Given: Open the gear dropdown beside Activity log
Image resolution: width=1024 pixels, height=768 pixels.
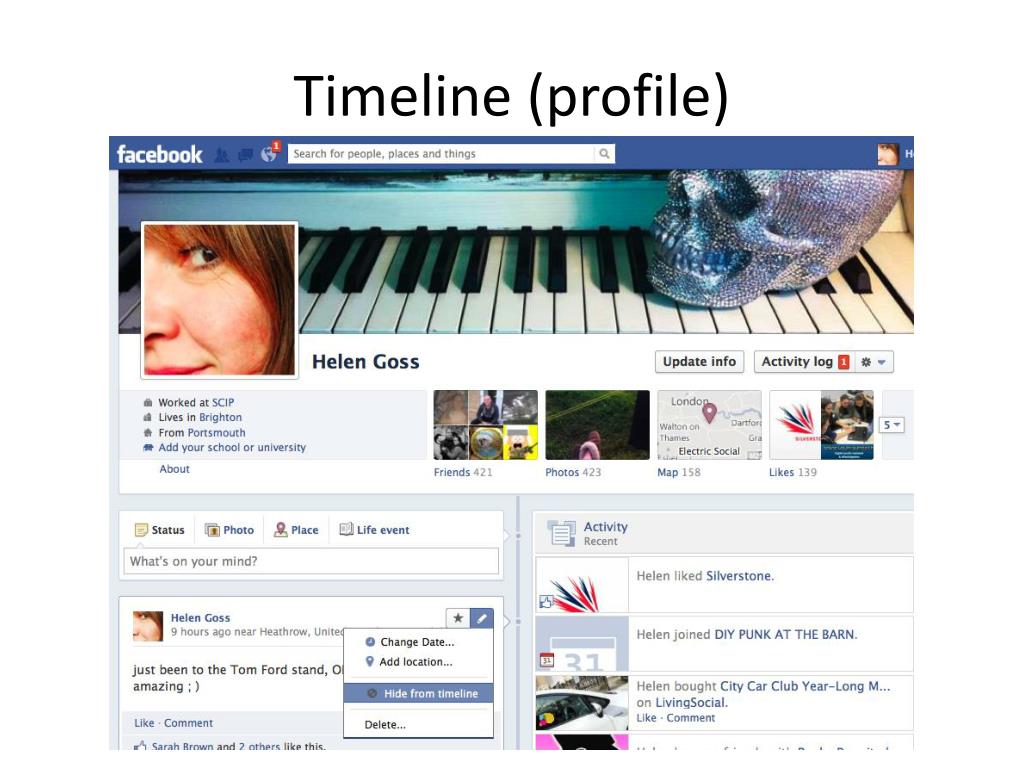Looking at the screenshot, I should click(873, 362).
